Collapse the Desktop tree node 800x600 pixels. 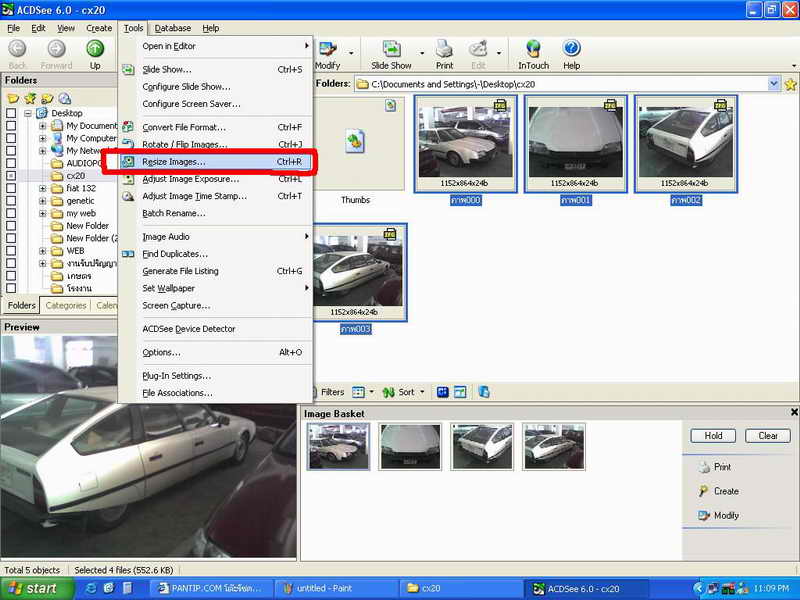coord(28,113)
